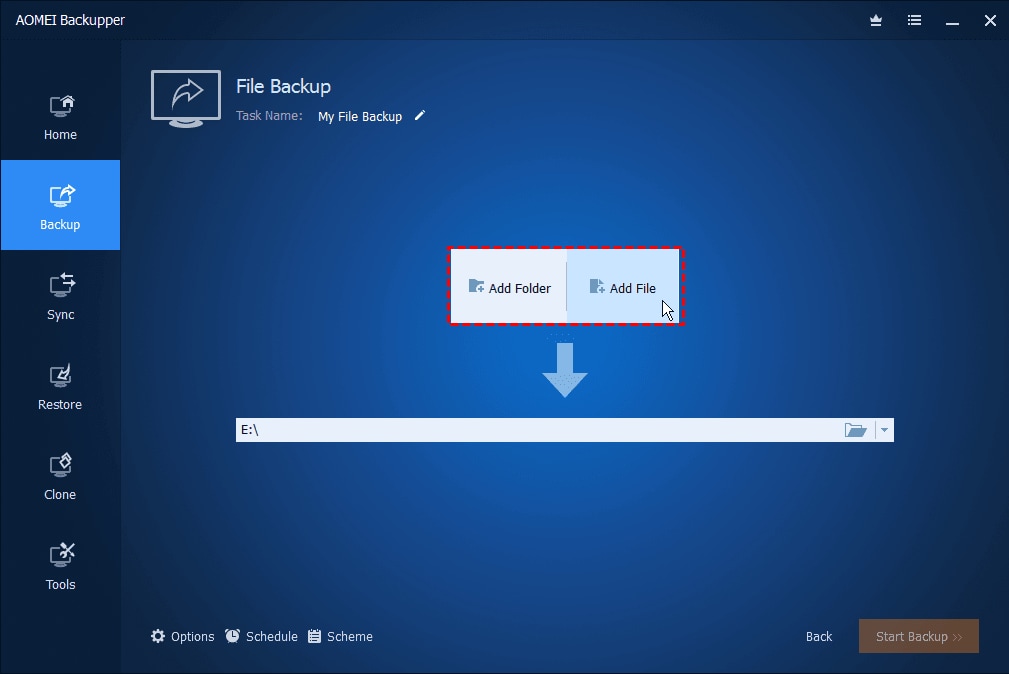
Task: Go Back to previous screen
Action: (x=819, y=637)
